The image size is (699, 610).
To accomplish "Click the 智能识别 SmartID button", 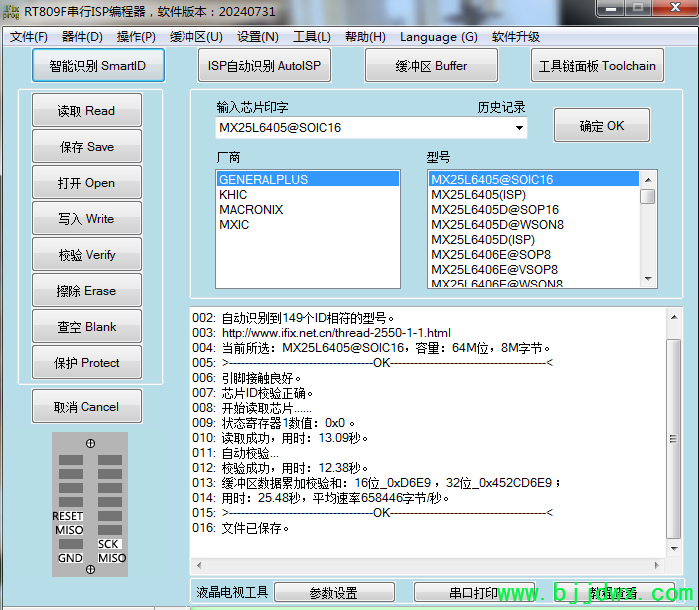I will 97,67.
